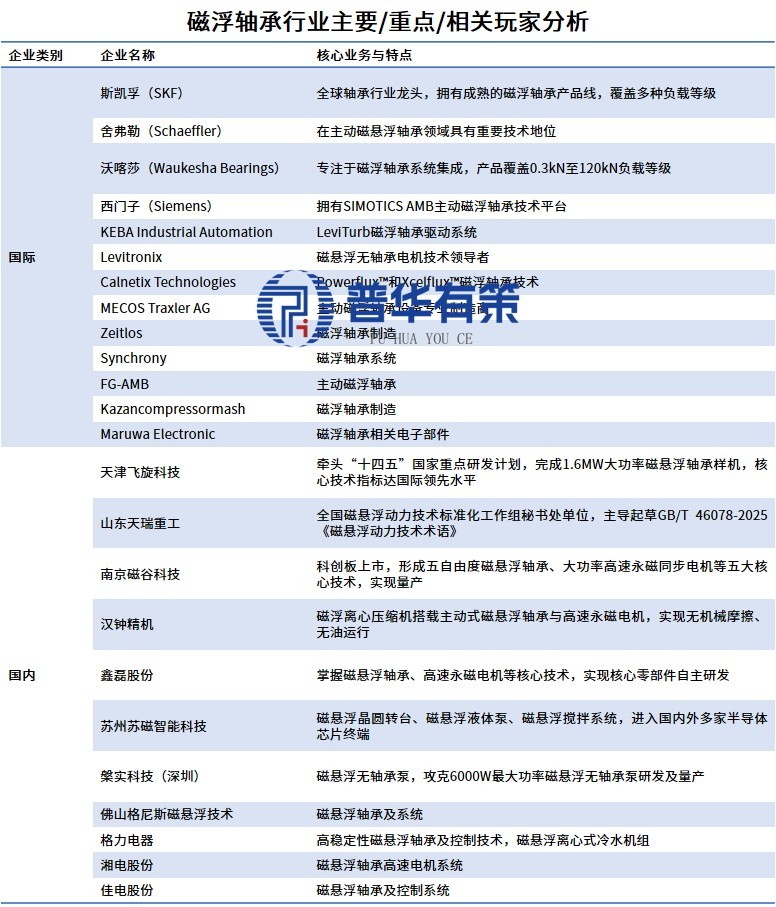Select the category label 国内

22,675
